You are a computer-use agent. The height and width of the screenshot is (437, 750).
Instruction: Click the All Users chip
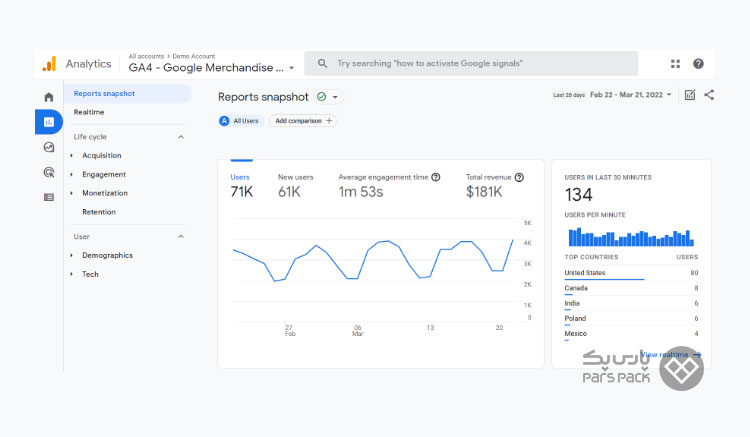(241, 121)
